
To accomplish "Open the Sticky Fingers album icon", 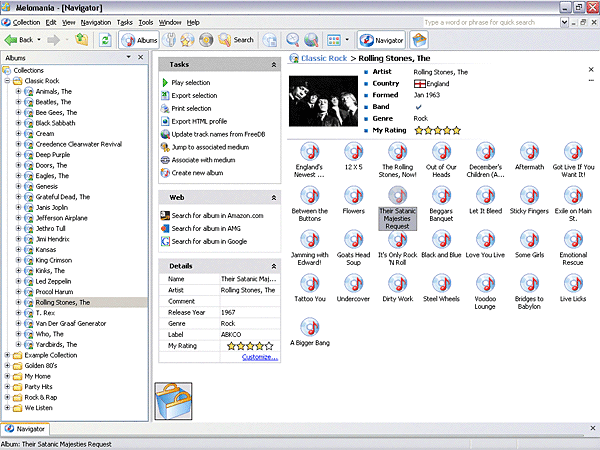I will (x=530, y=193).
